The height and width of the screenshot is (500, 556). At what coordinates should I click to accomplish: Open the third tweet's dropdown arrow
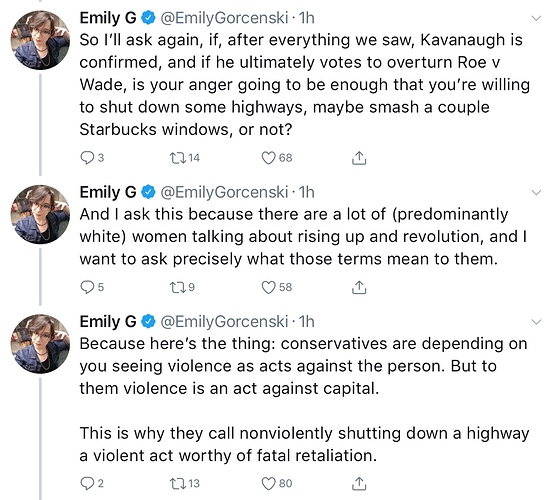pyautogui.click(x=537, y=322)
